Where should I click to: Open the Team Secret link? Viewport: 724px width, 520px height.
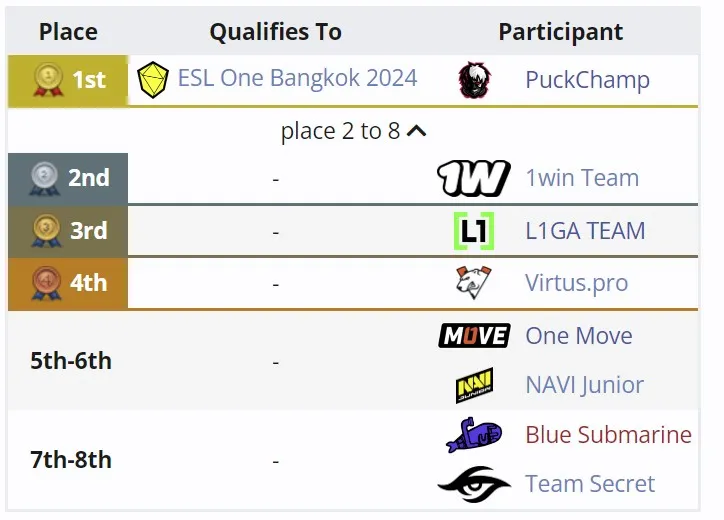coord(590,484)
